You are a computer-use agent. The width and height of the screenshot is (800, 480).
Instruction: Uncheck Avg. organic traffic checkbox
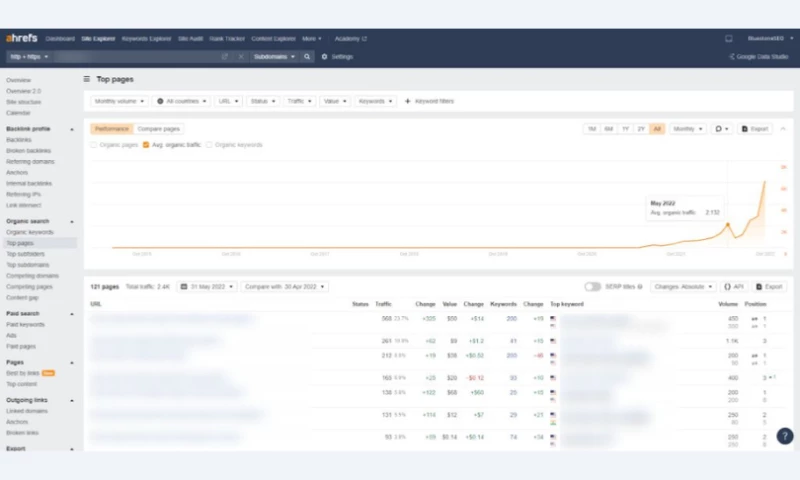[x=146, y=145]
